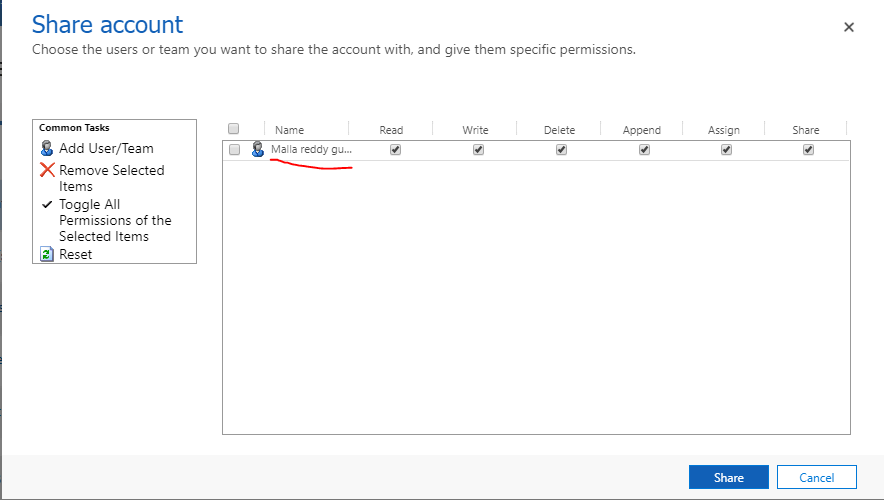Click the Add User/Team icon
This screenshot has height=500, width=884.
[x=47, y=148]
